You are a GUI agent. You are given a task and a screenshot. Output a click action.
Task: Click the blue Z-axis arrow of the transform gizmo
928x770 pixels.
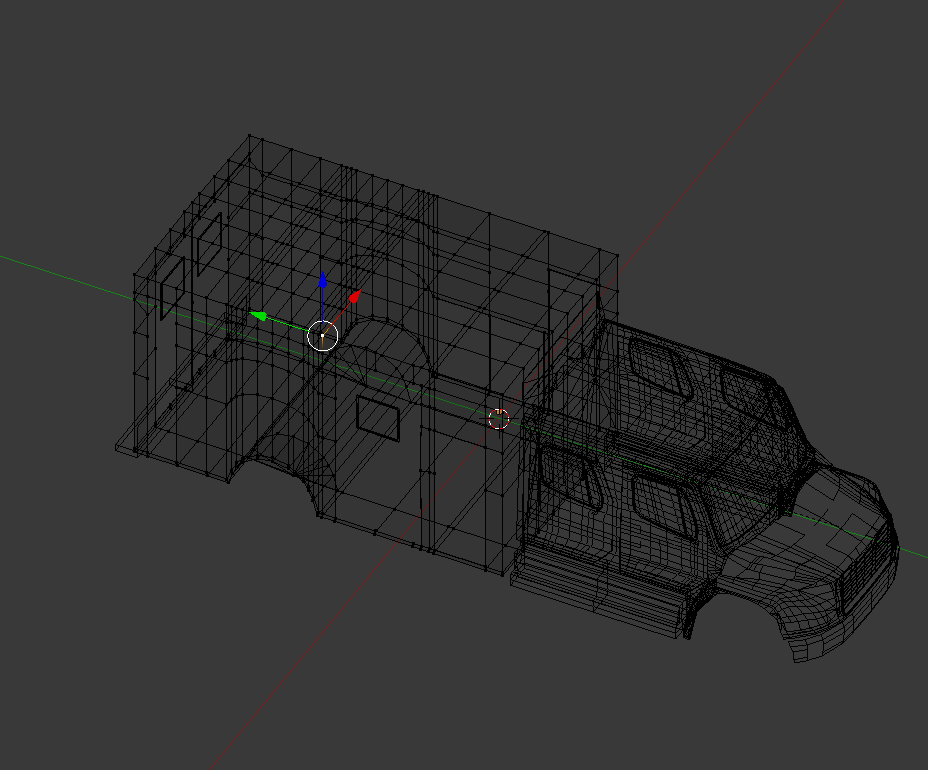pyautogui.click(x=323, y=281)
